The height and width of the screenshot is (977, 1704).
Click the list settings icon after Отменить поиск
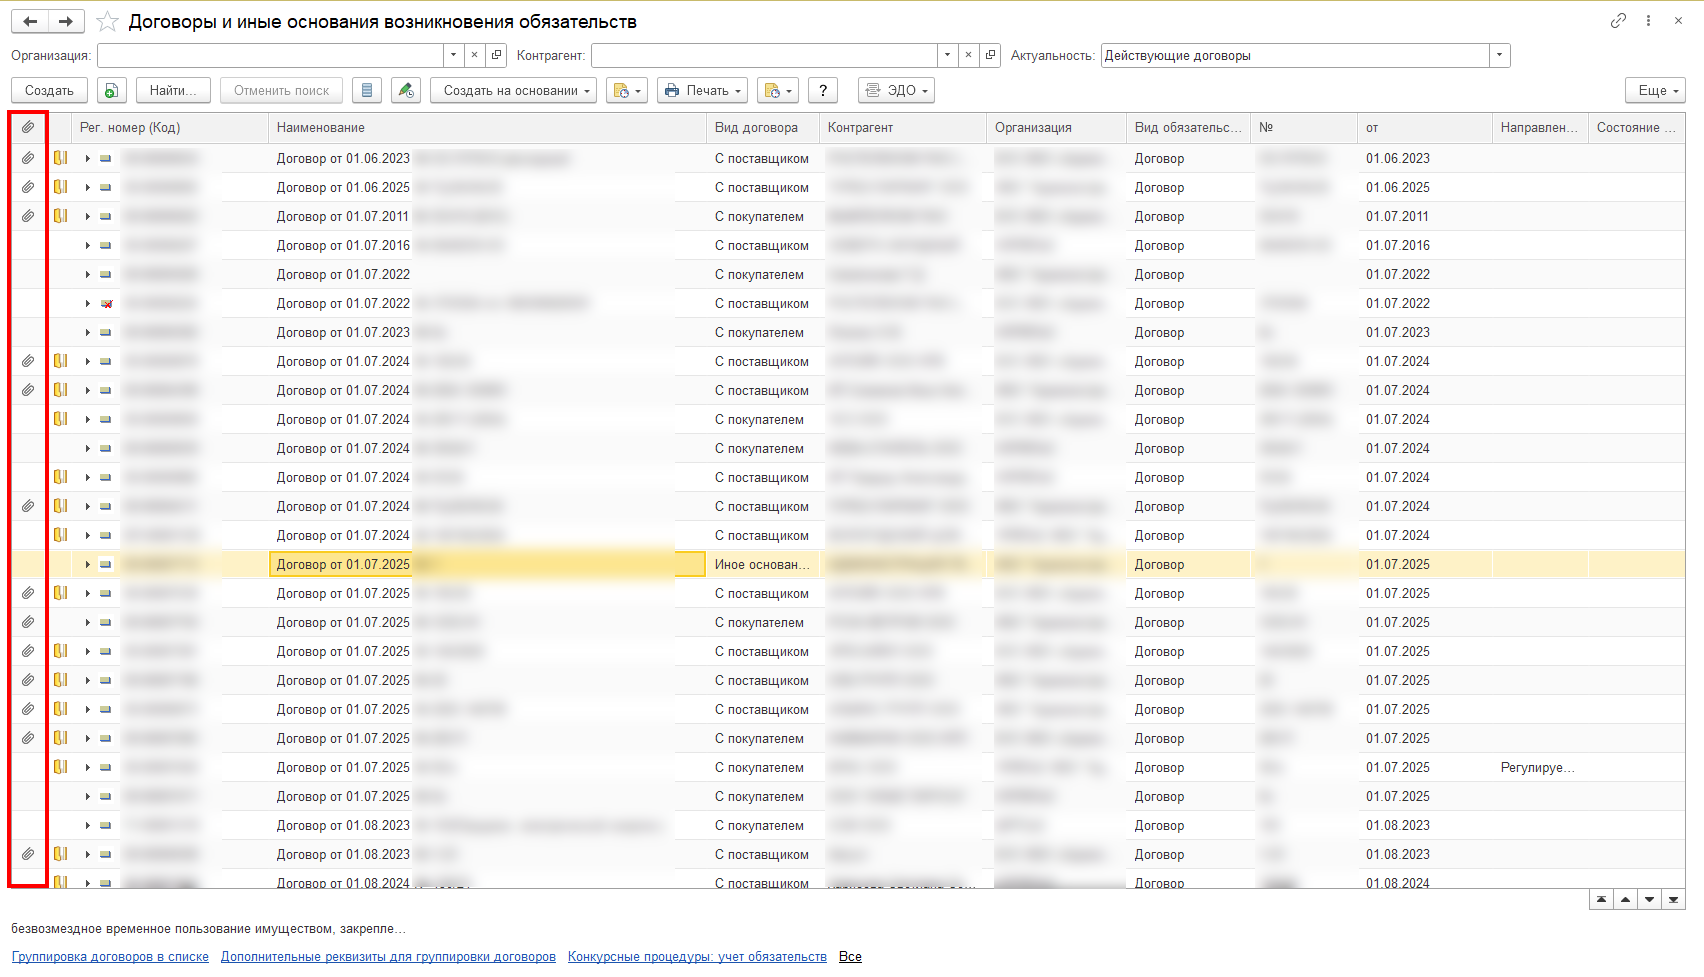[x=367, y=91]
